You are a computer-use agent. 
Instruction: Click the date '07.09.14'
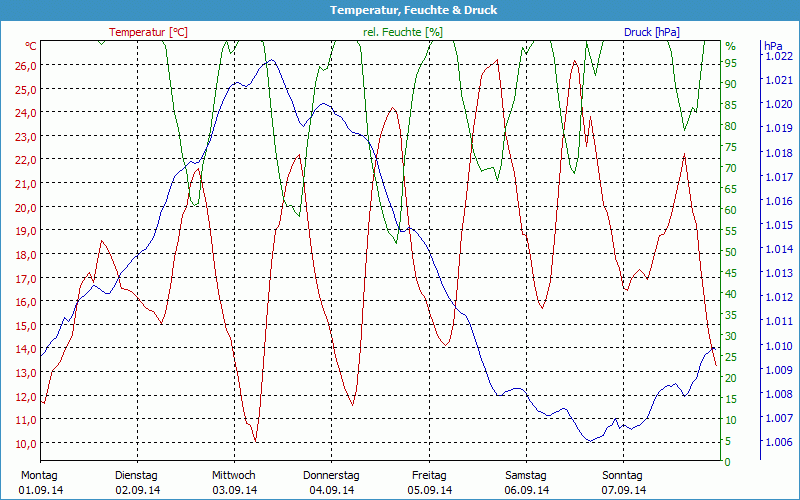(623, 490)
